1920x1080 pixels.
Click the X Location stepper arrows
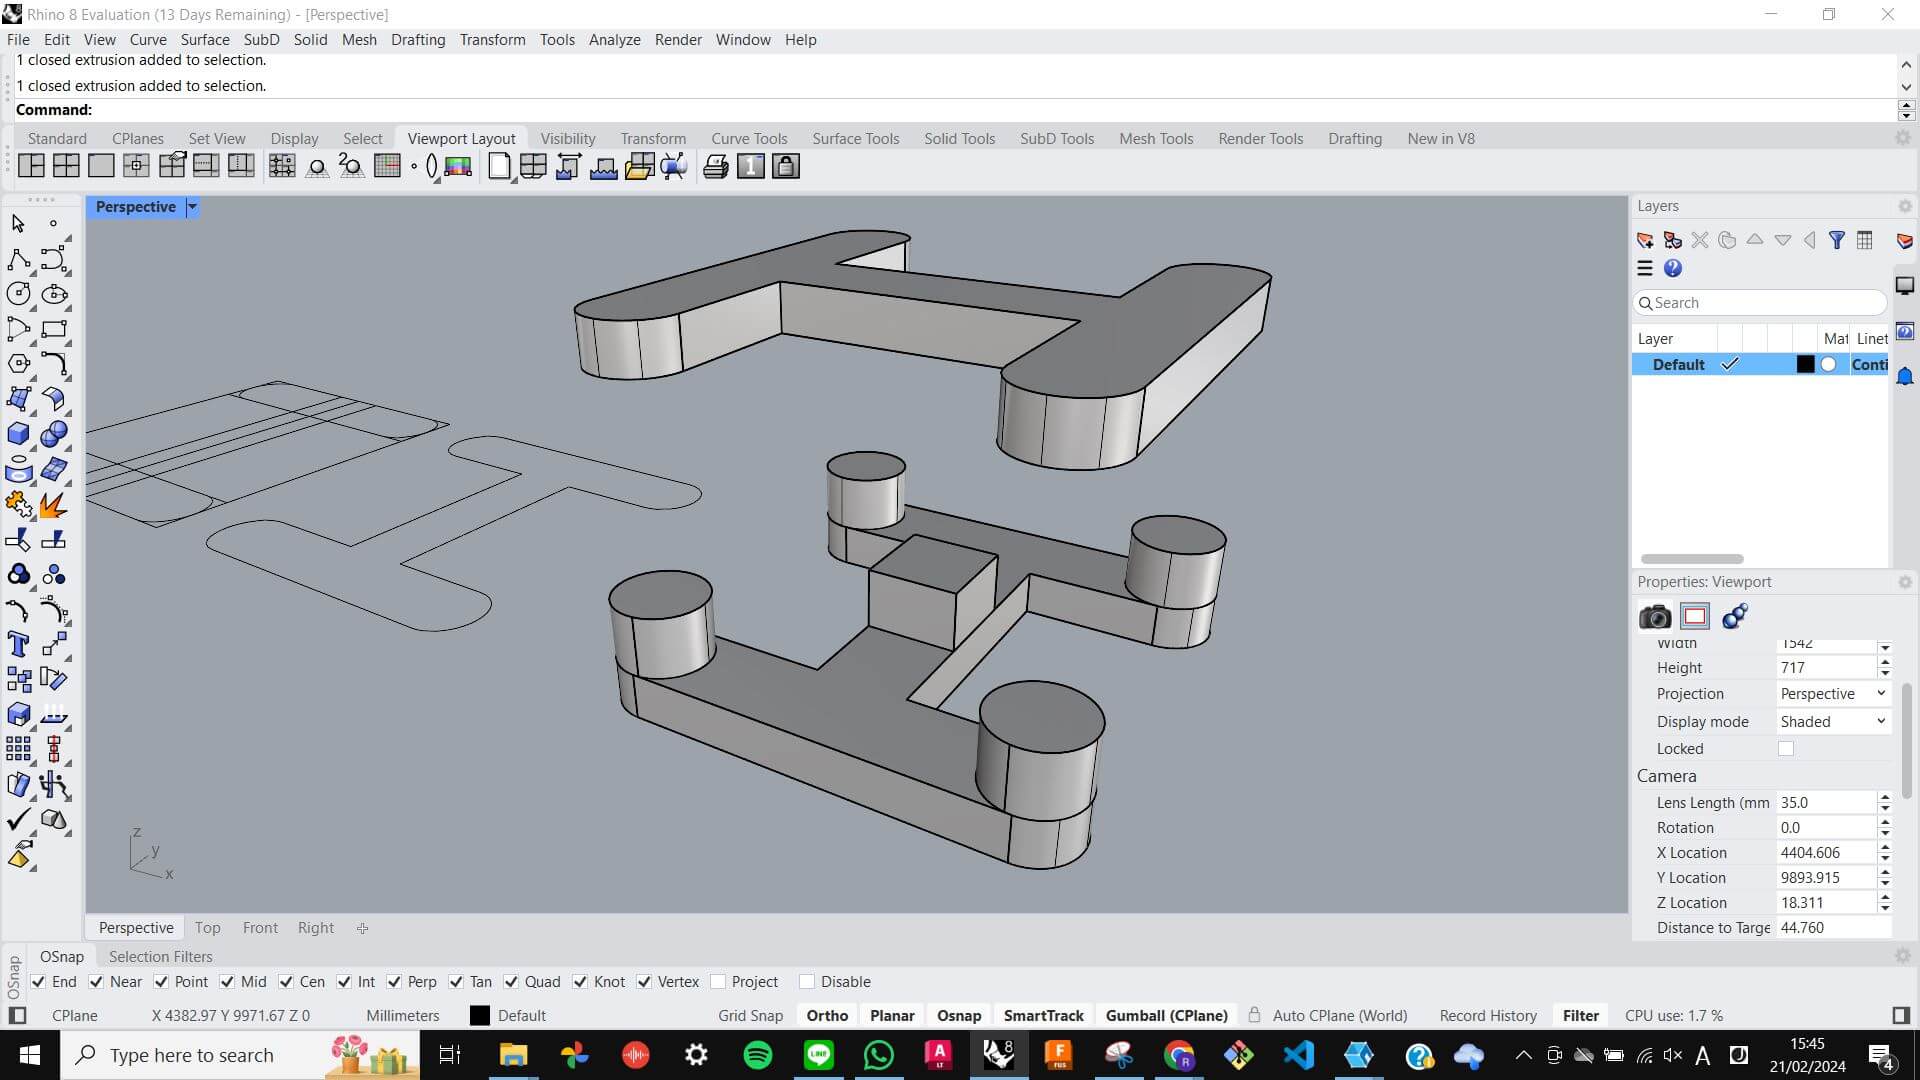(1885, 853)
